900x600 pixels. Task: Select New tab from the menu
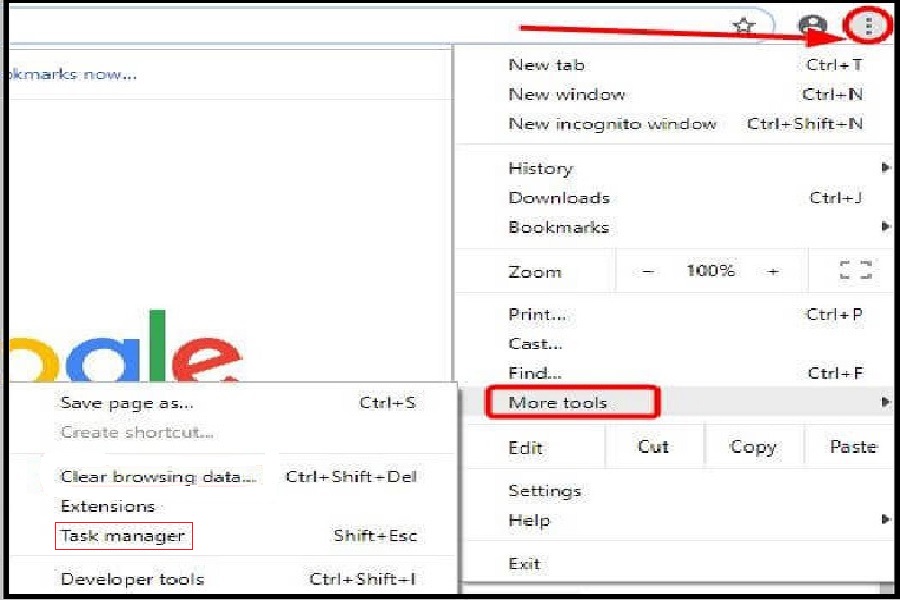(546, 65)
